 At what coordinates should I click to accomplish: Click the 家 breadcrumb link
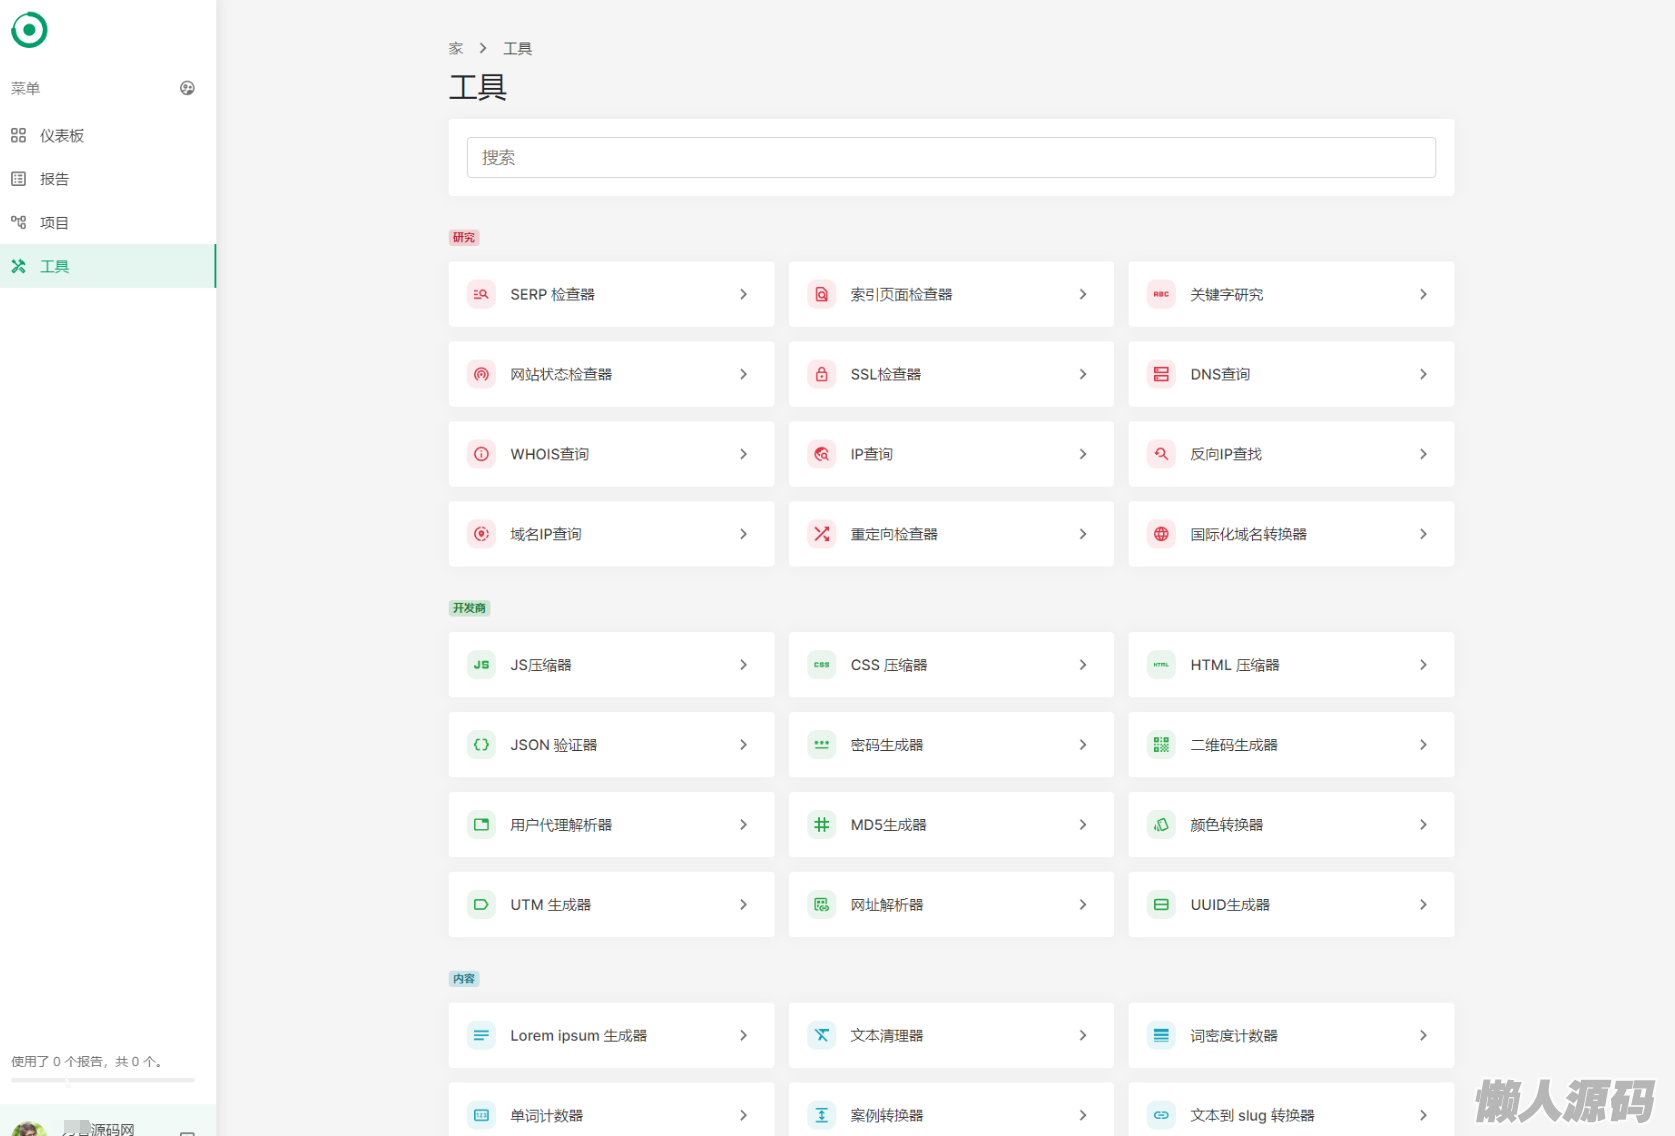click(x=456, y=48)
